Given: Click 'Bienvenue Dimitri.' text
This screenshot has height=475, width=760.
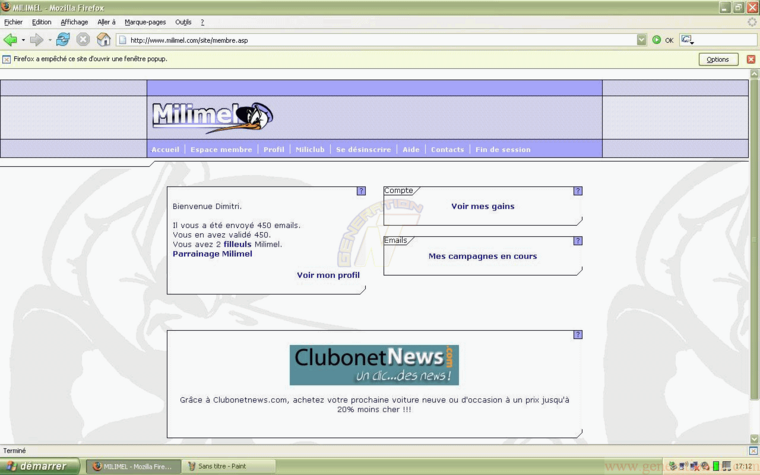Looking at the screenshot, I should pyautogui.click(x=207, y=206).
